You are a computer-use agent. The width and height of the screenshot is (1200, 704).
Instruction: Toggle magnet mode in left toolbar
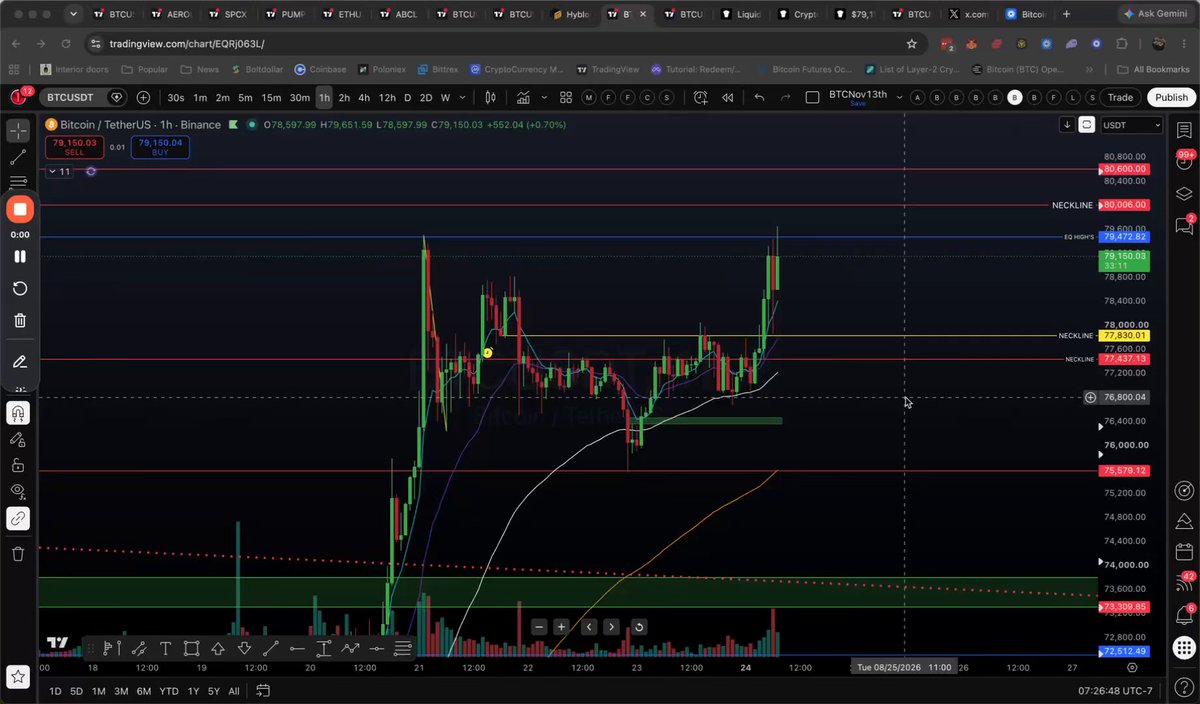(19, 412)
